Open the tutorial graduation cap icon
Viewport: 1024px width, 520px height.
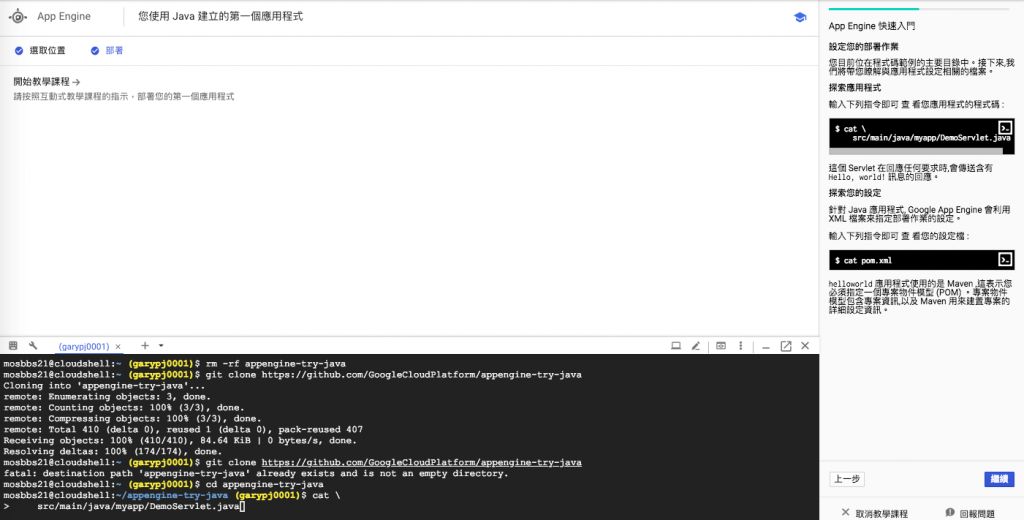click(799, 18)
